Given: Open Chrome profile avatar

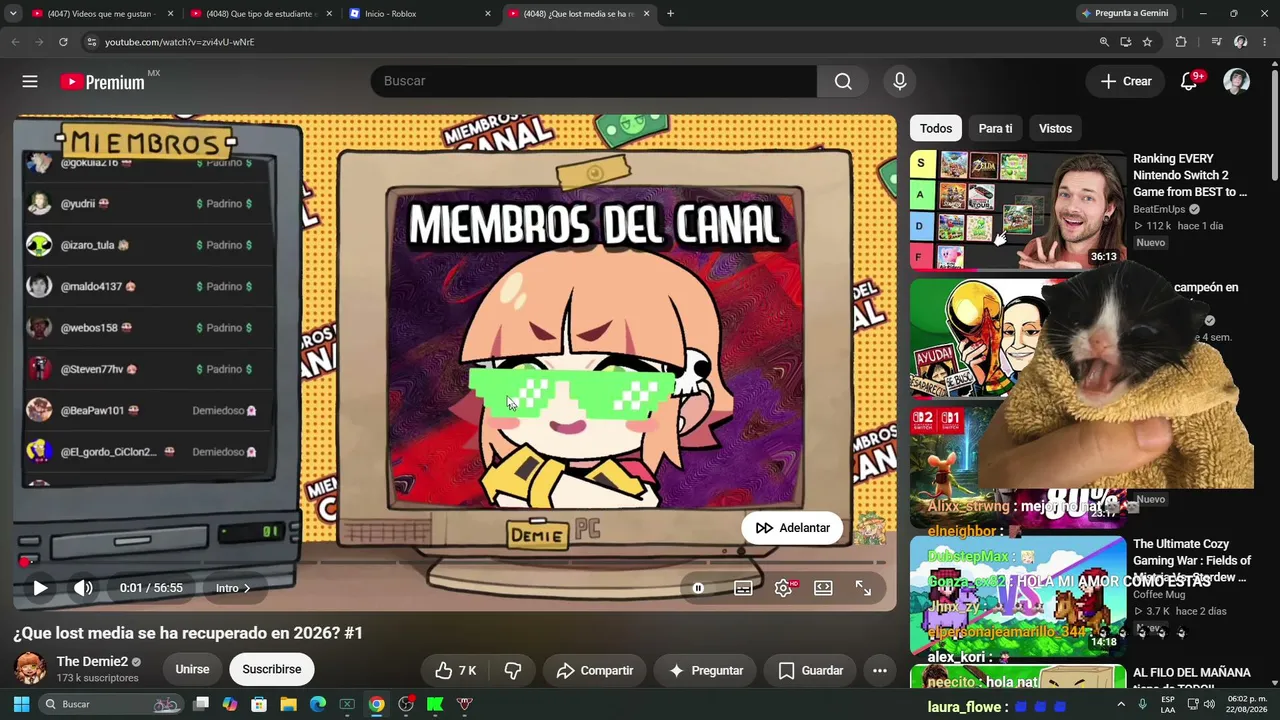Looking at the screenshot, I should 1241,42.
